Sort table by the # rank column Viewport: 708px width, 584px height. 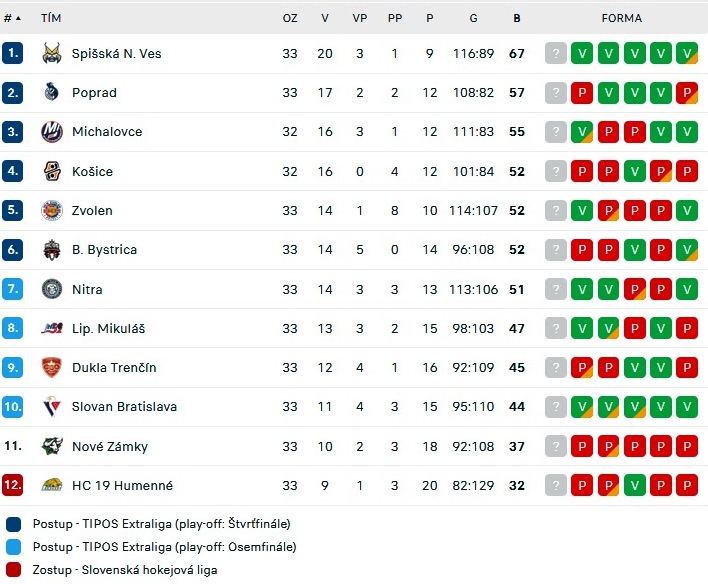12,18
